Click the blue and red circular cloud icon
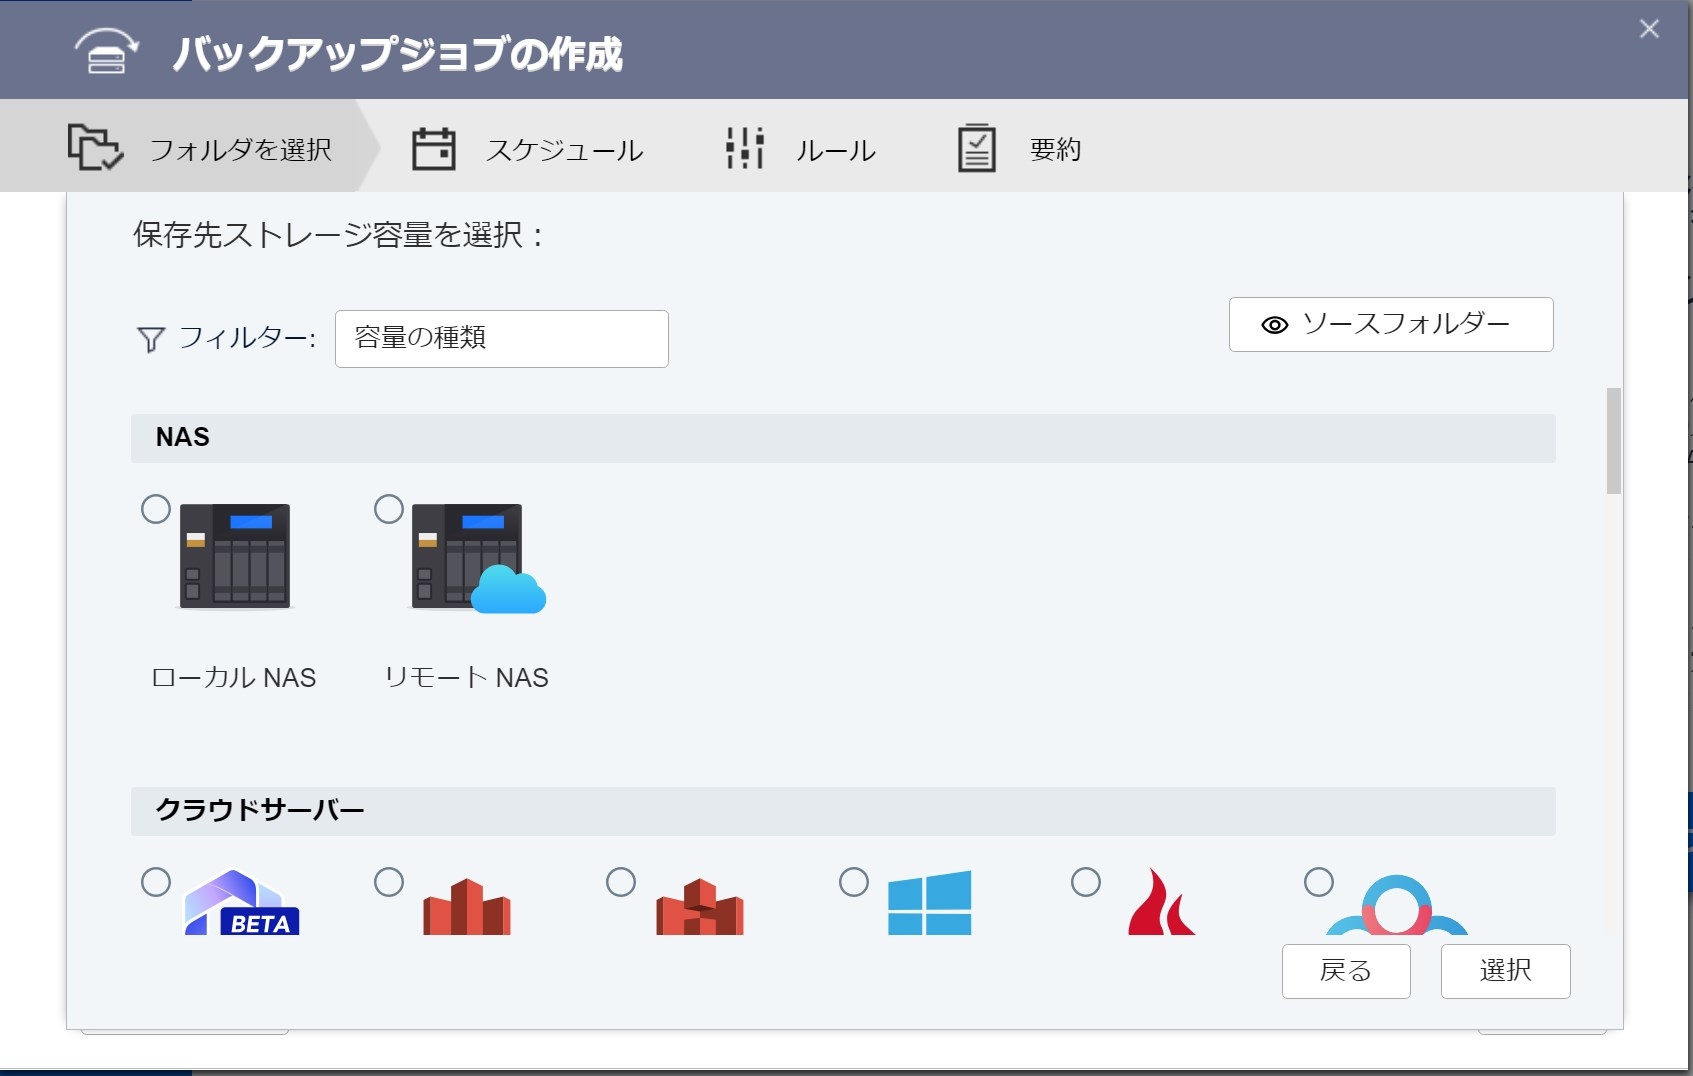Viewport: 1693px width, 1076px height. [x=1396, y=907]
